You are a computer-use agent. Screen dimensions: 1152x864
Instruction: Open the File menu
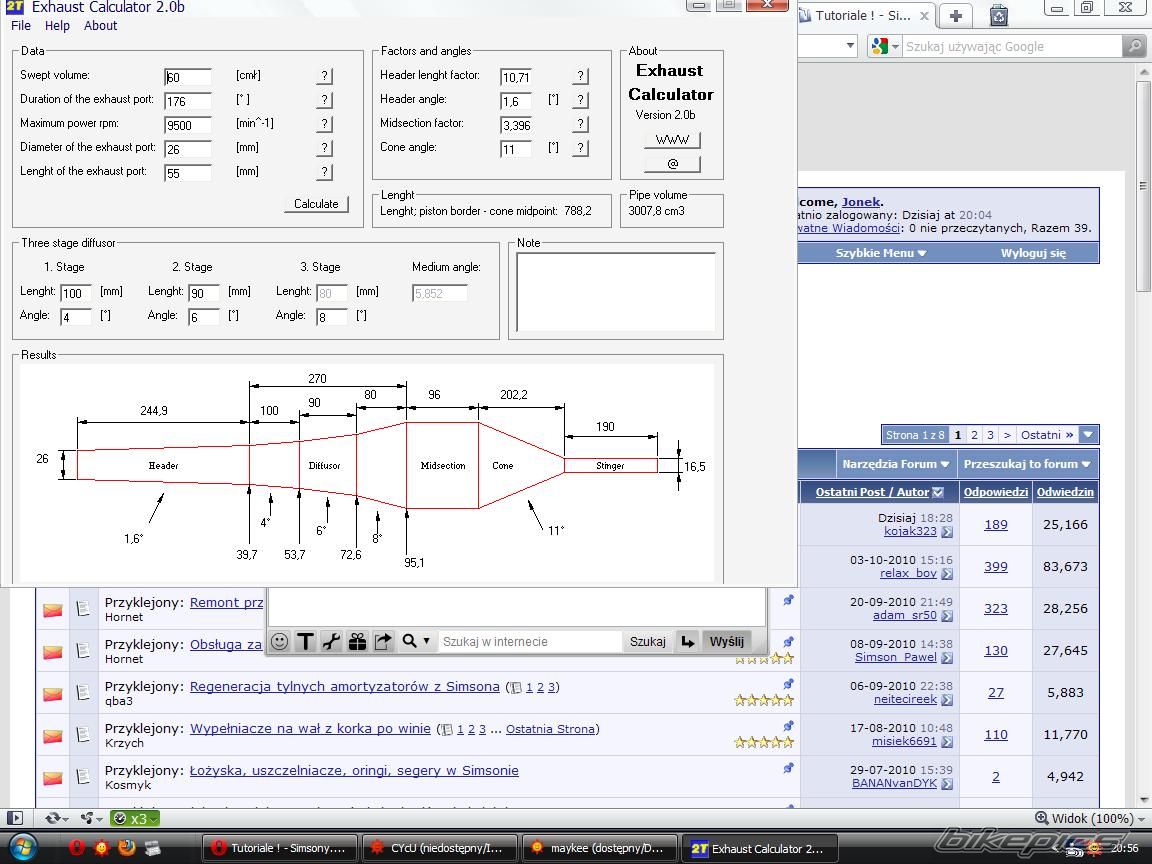pyautogui.click(x=21, y=26)
